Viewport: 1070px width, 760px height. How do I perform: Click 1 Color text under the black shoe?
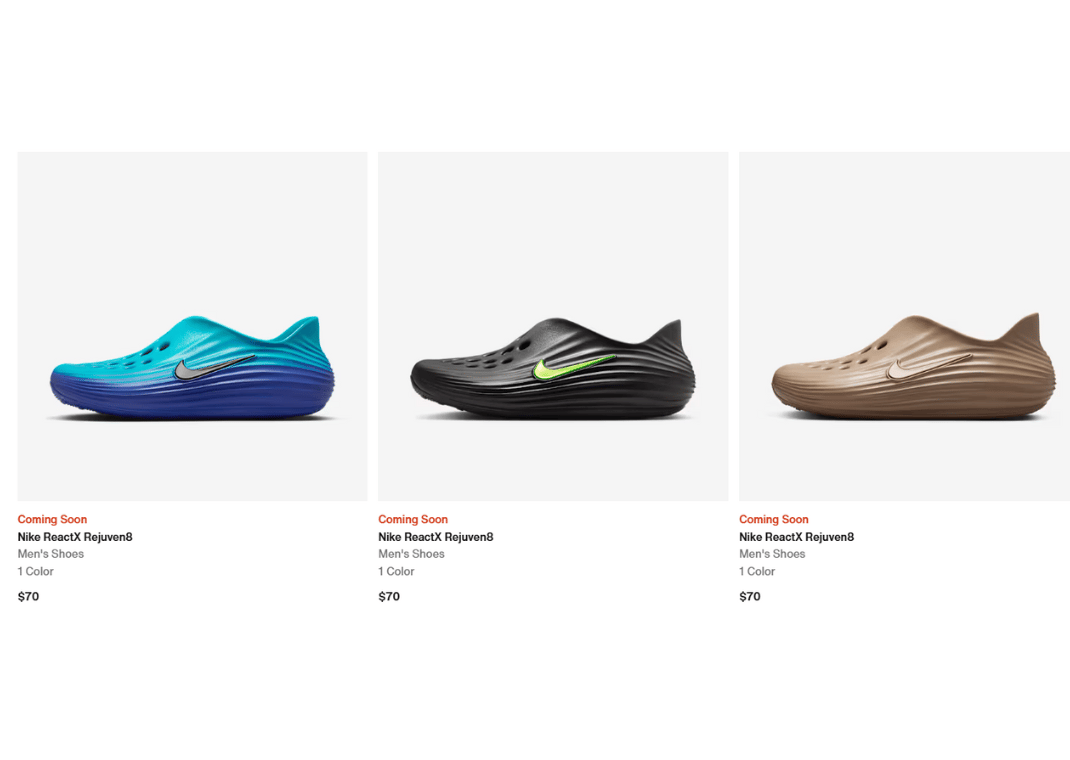pyautogui.click(x=396, y=572)
